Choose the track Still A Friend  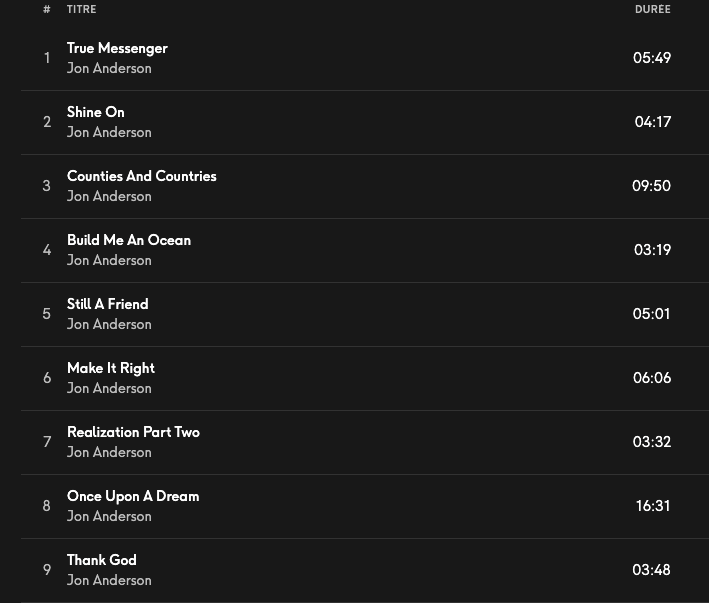click(x=108, y=304)
